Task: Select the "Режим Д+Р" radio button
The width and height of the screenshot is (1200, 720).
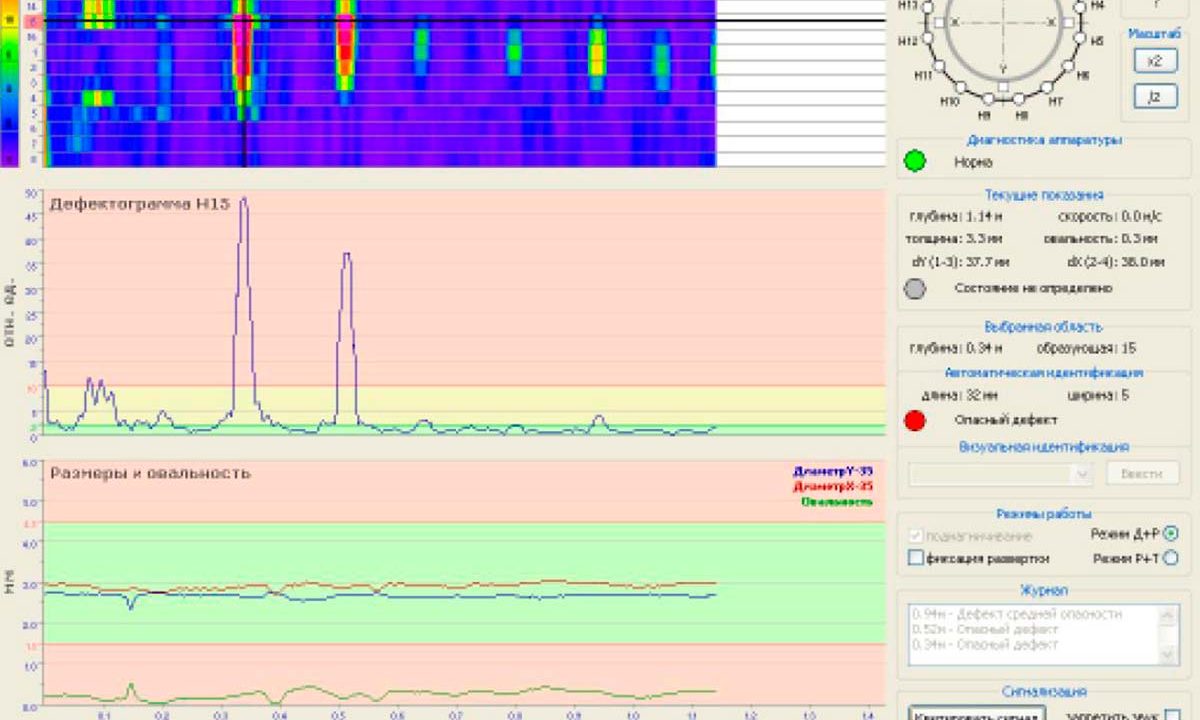Action: 1171,534
